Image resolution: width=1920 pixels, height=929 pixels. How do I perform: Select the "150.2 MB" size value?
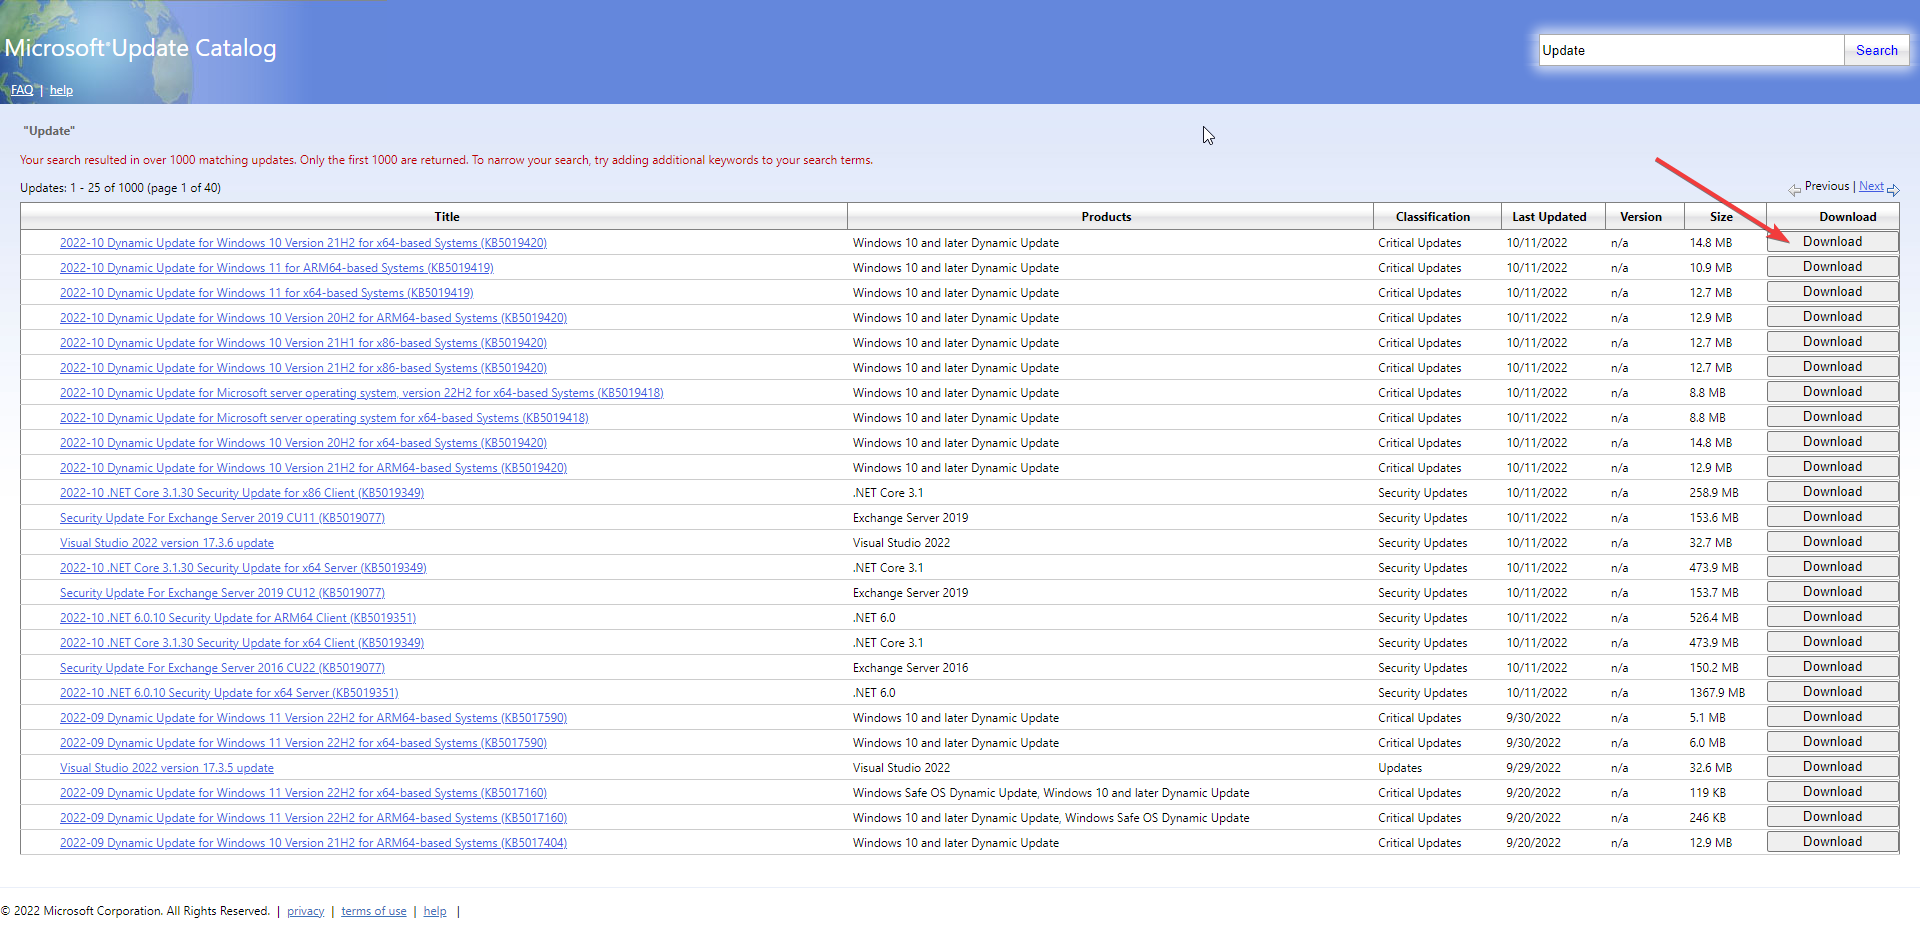click(x=1714, y=668)
